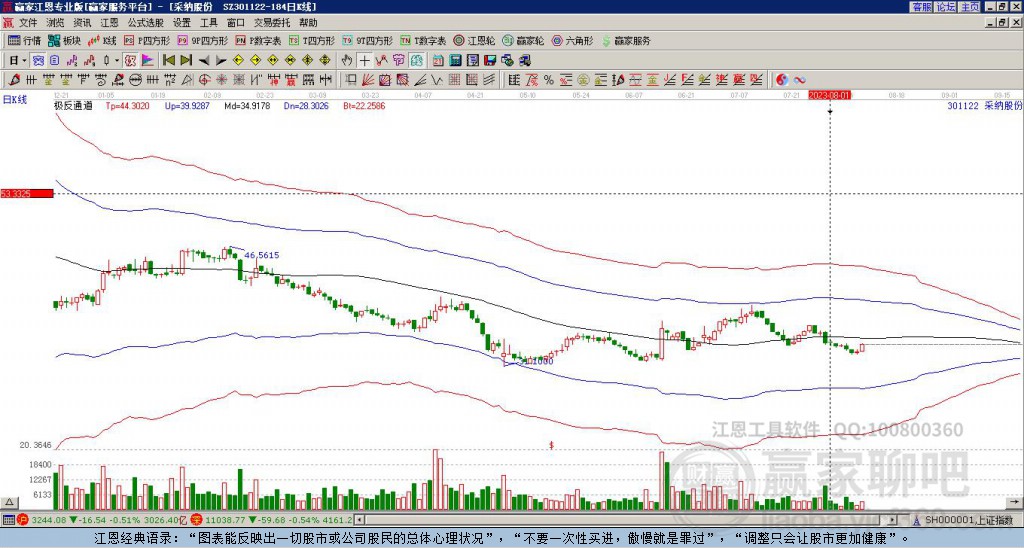Toggle the 极反通道 channel indicator button
This screenshot has width=1024, height=548.
[72, 104]
